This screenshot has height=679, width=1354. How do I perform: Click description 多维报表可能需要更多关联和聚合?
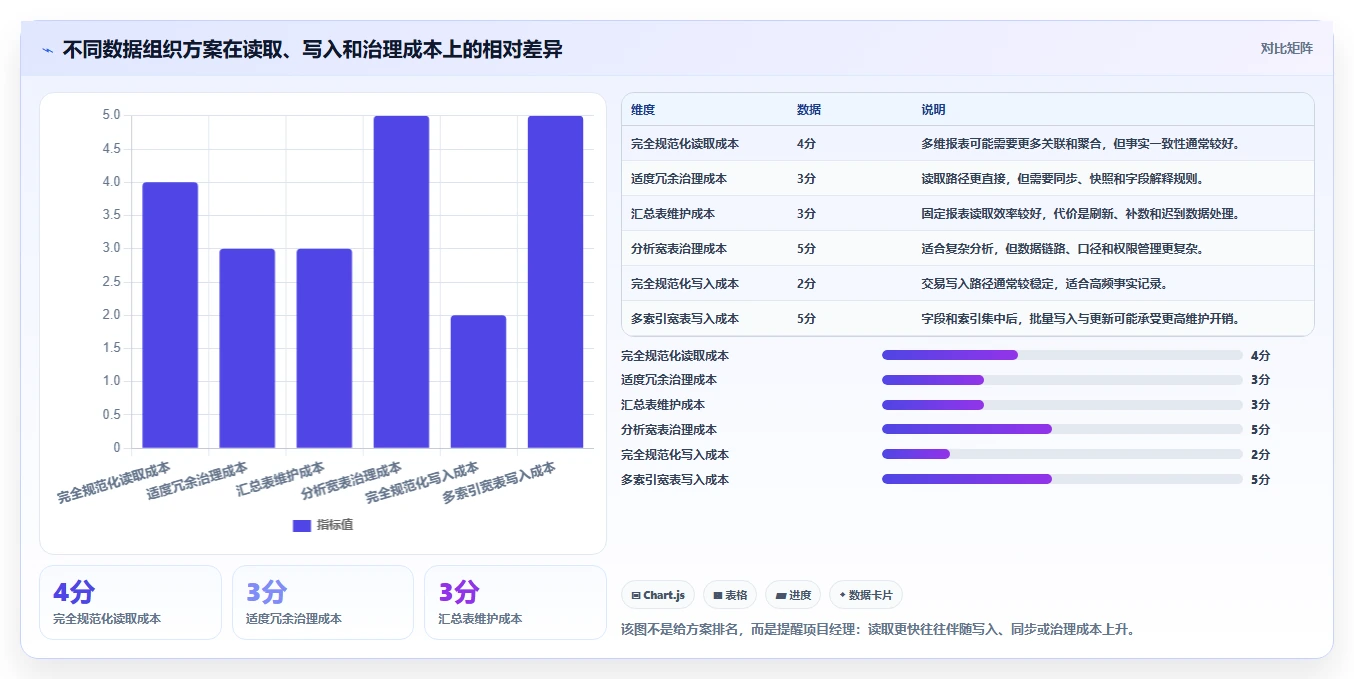pyautogui.click(x=1081, y=144)
